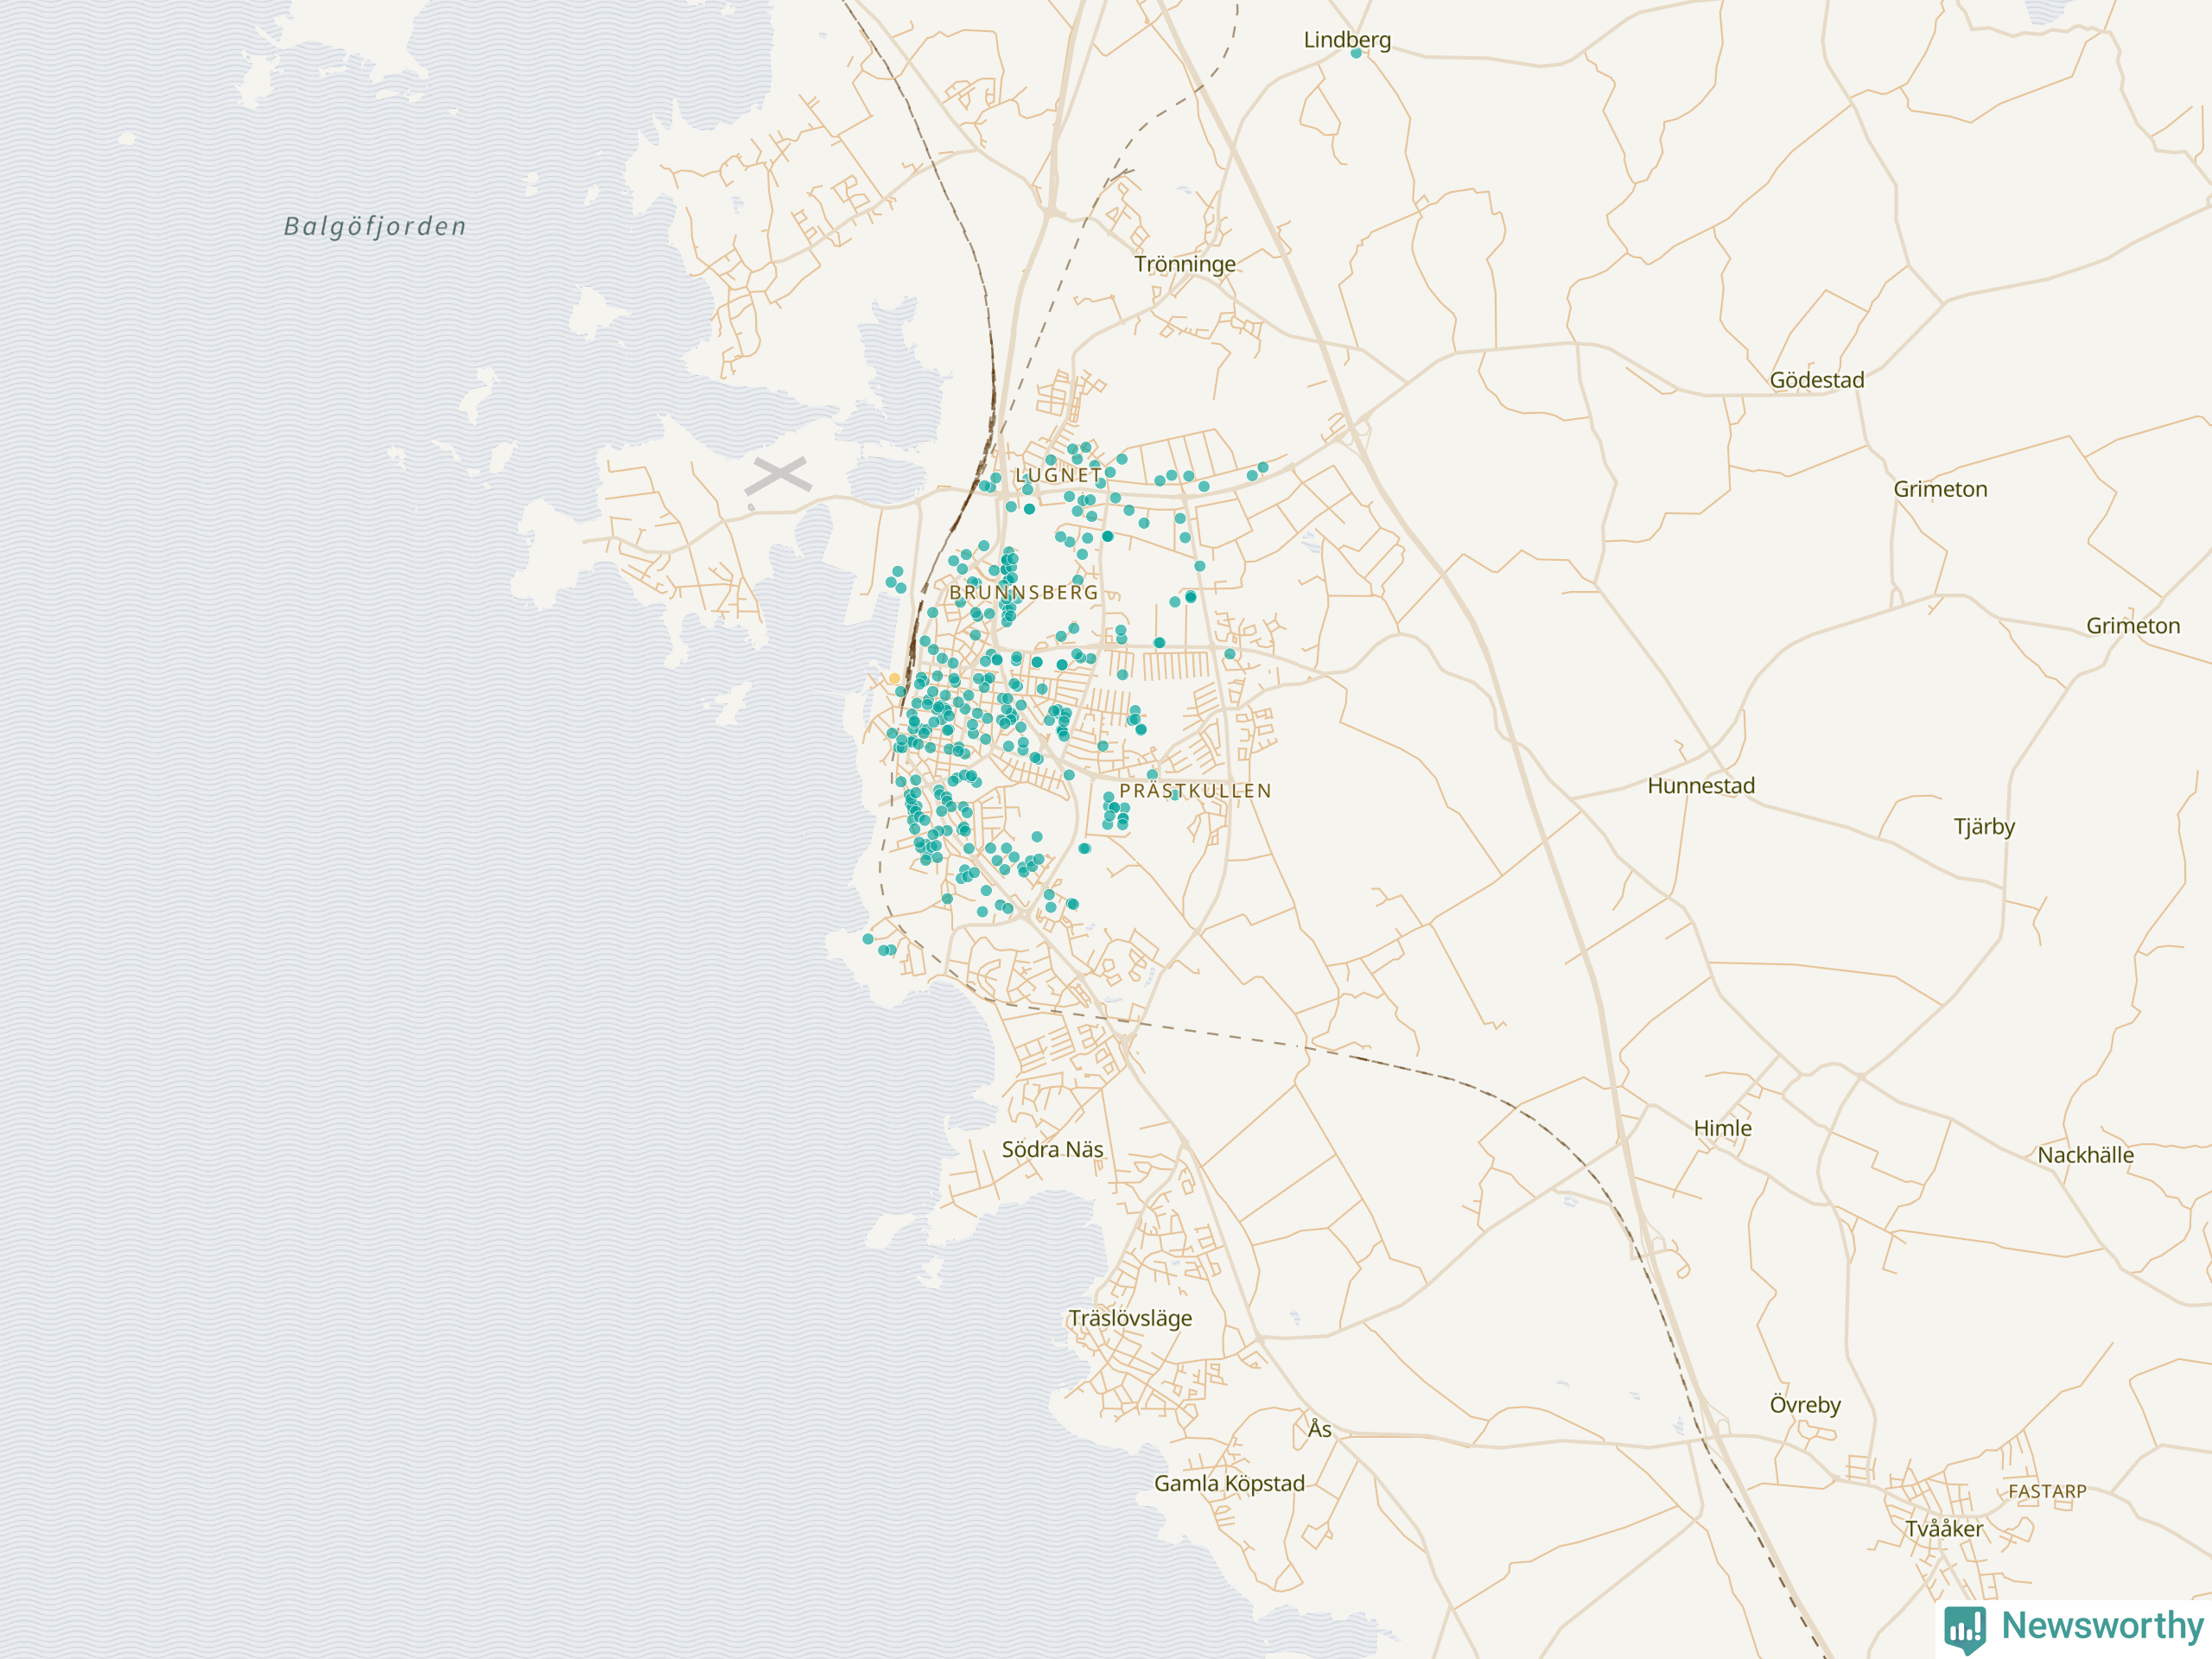Click the teal dot at Lindberg

(1356, 53)
